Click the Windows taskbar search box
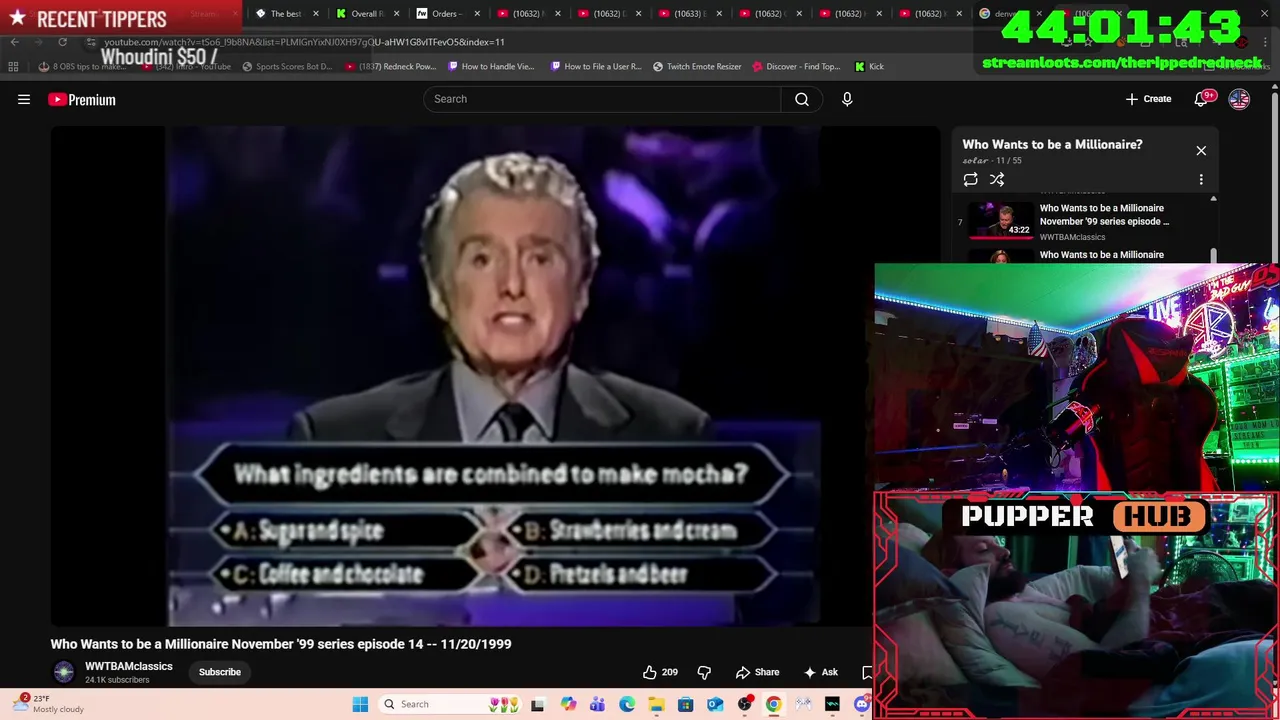Viewport: 1280px width, 720px height. tap(450, 704)
